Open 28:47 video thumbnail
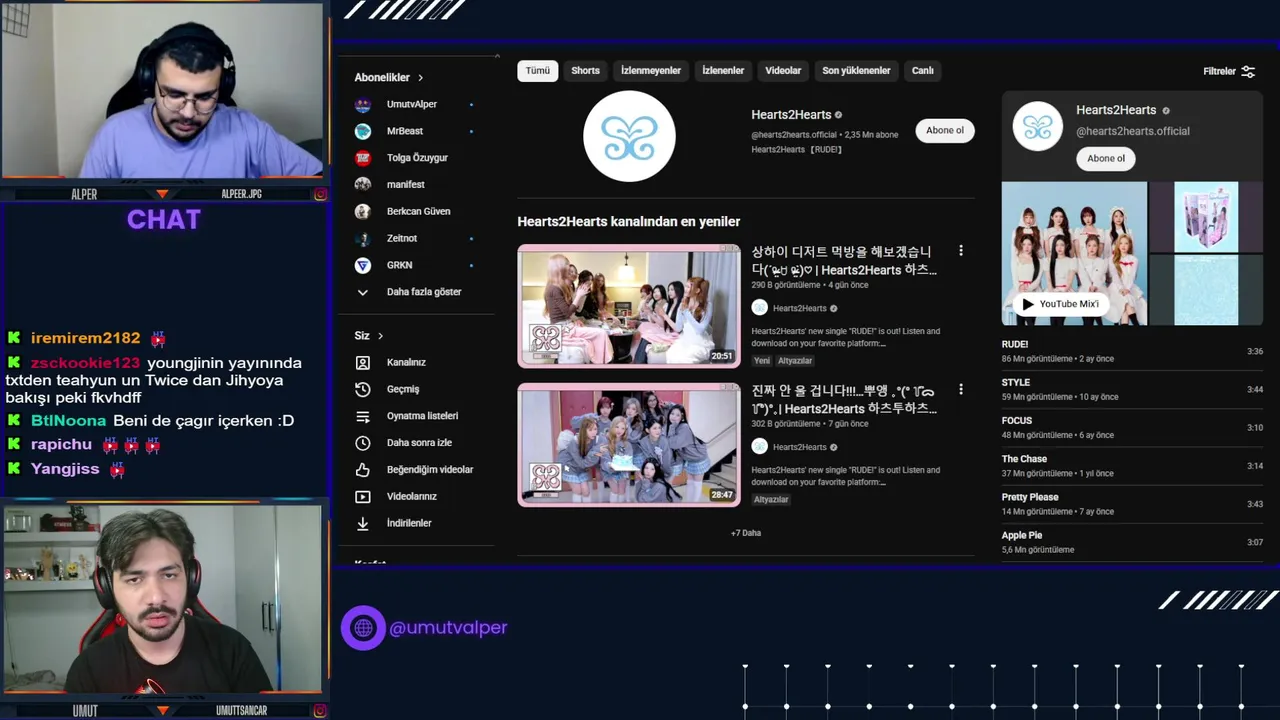This screenshot has height=720, width=1280. pos(629,445)
